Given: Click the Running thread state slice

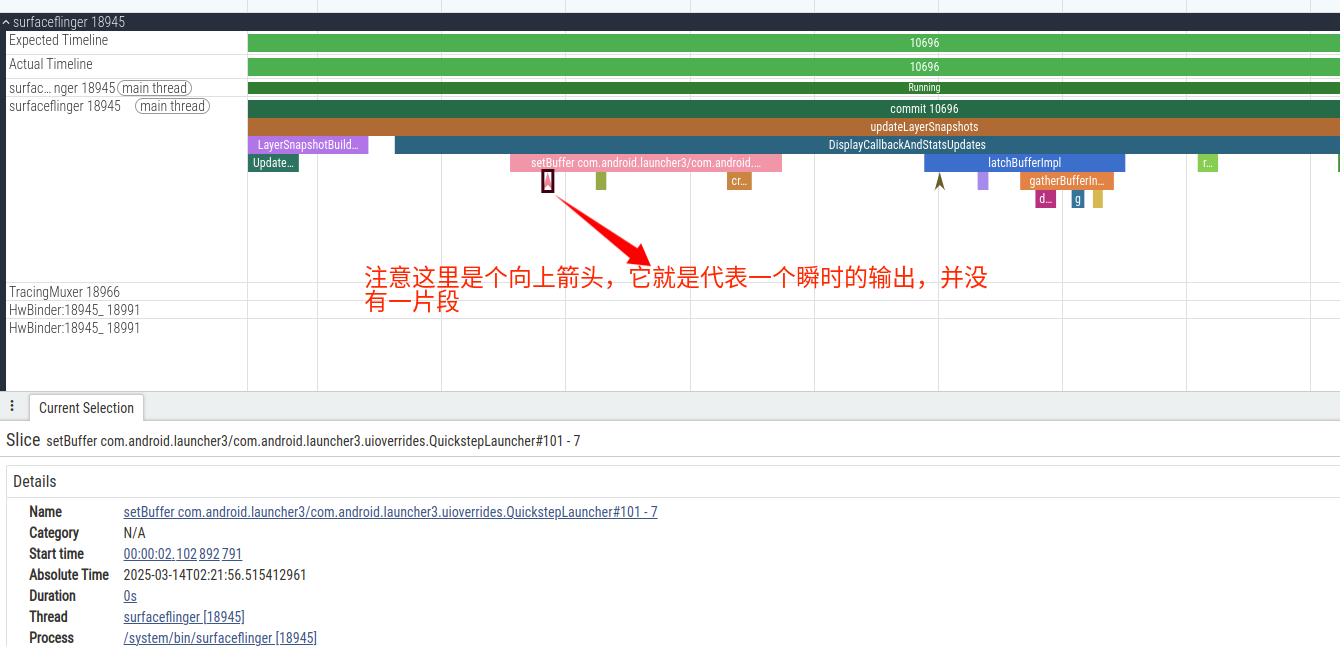Looking at the screenshot, I should pos(794,88).
